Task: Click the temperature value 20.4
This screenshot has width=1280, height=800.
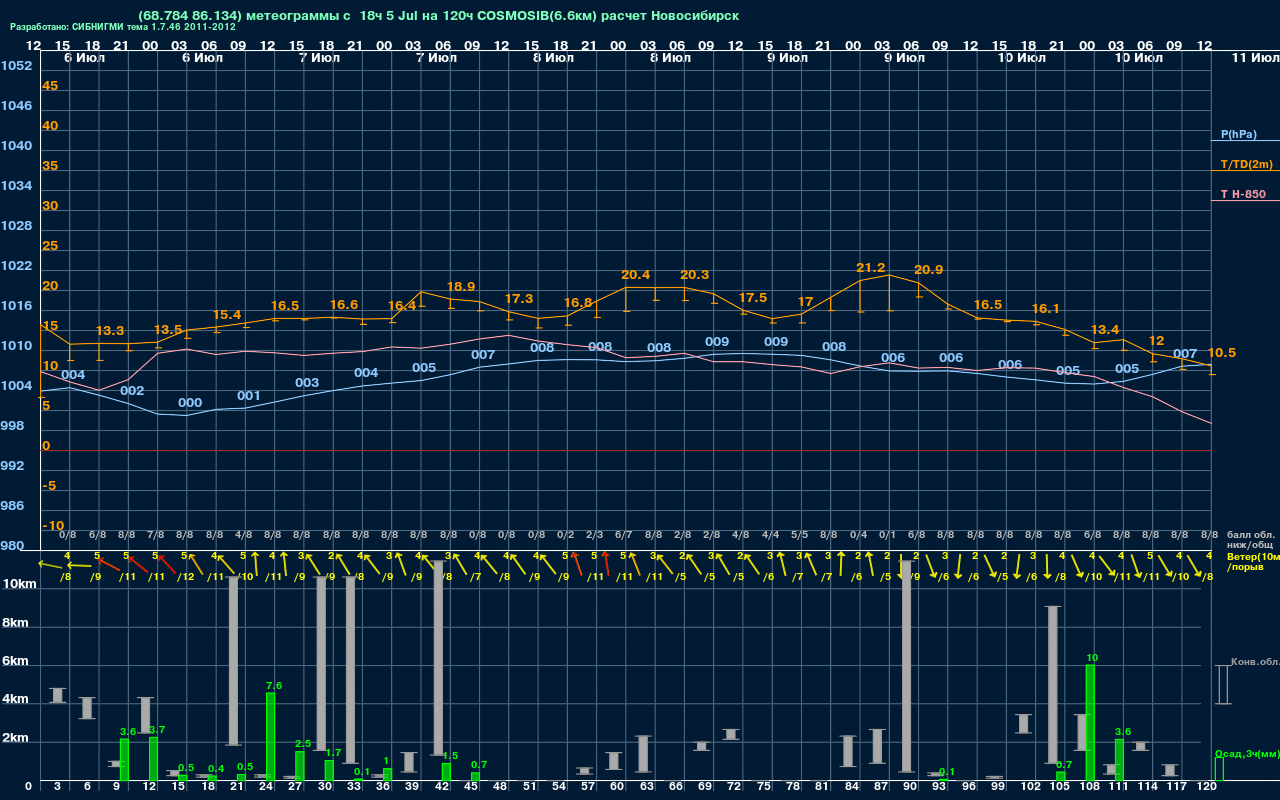Action: pyautogui.click(x=635, y=275)
